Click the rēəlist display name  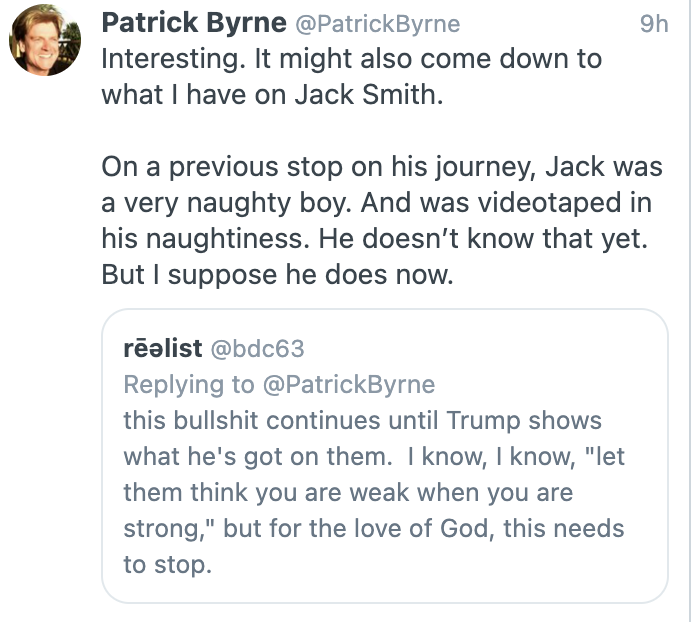[158, 349]
